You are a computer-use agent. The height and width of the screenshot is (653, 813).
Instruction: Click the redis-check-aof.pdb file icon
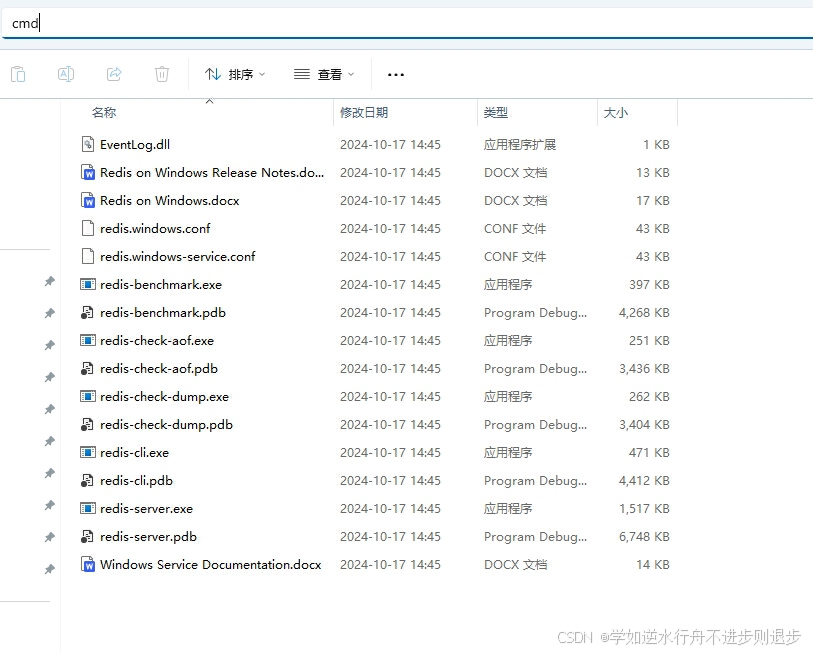[87, 368]
